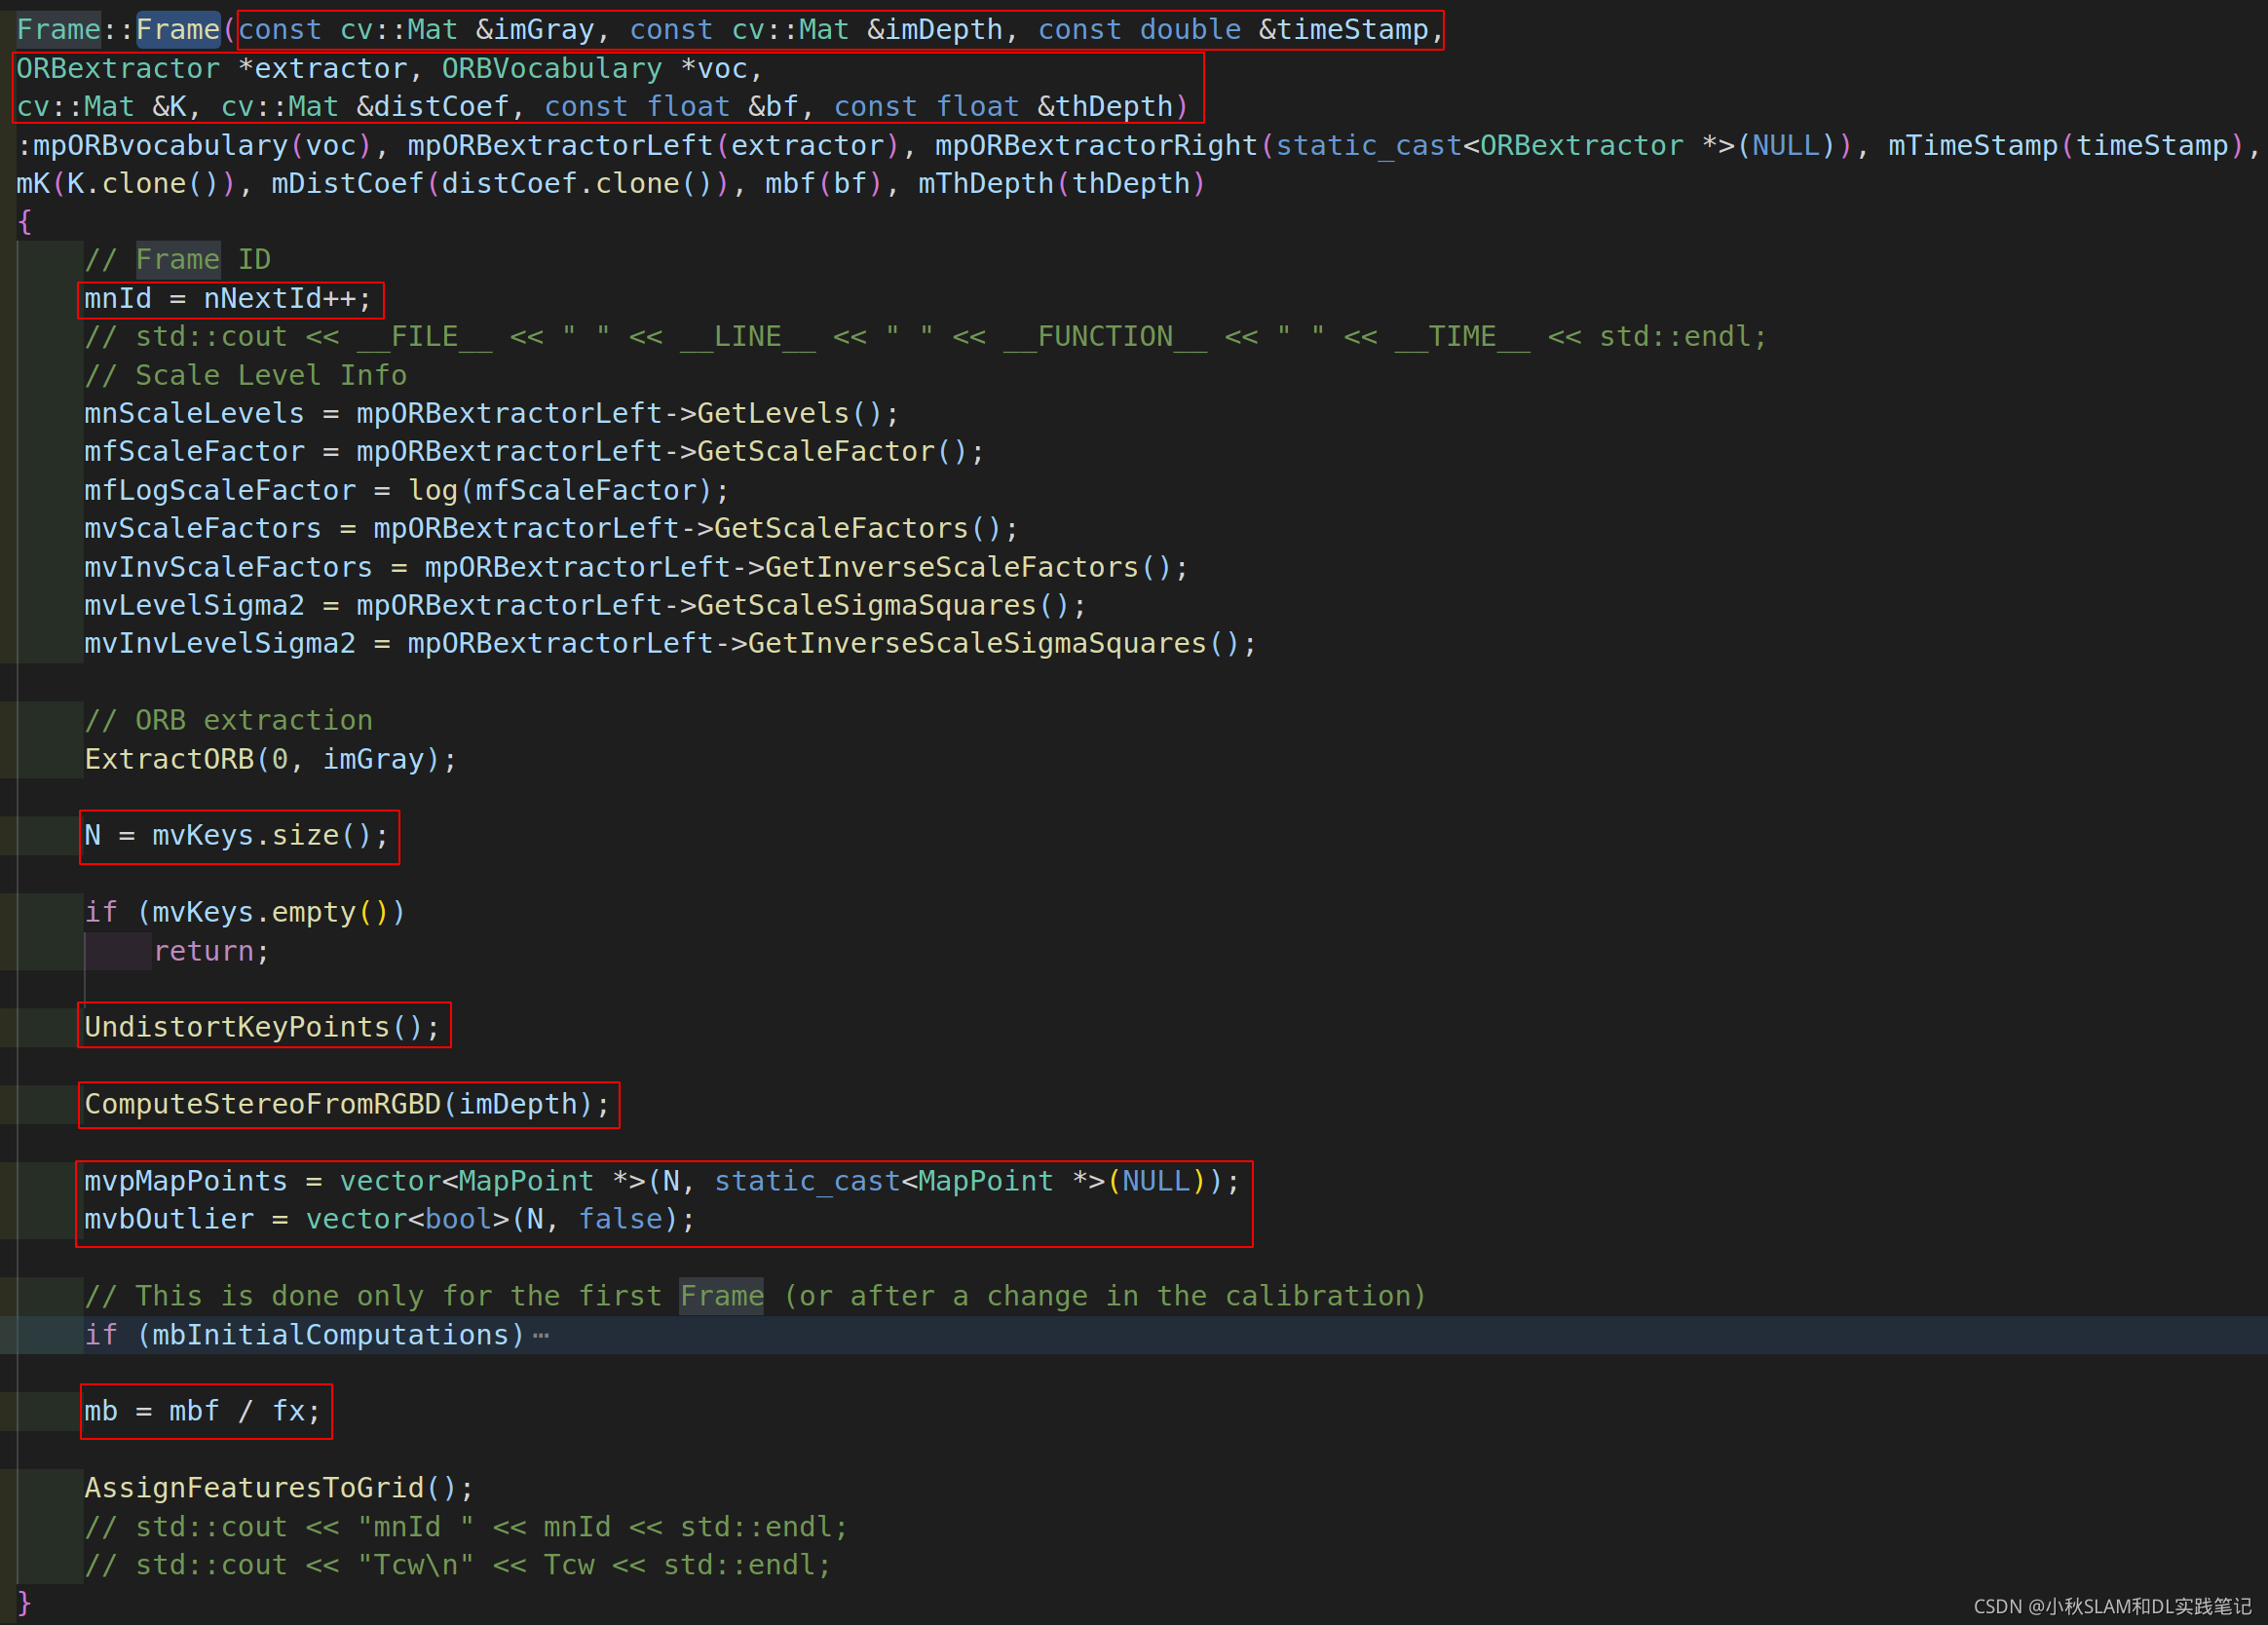
Task: Click the CSDN watermark text
Action: (x=2112, y=1606)
